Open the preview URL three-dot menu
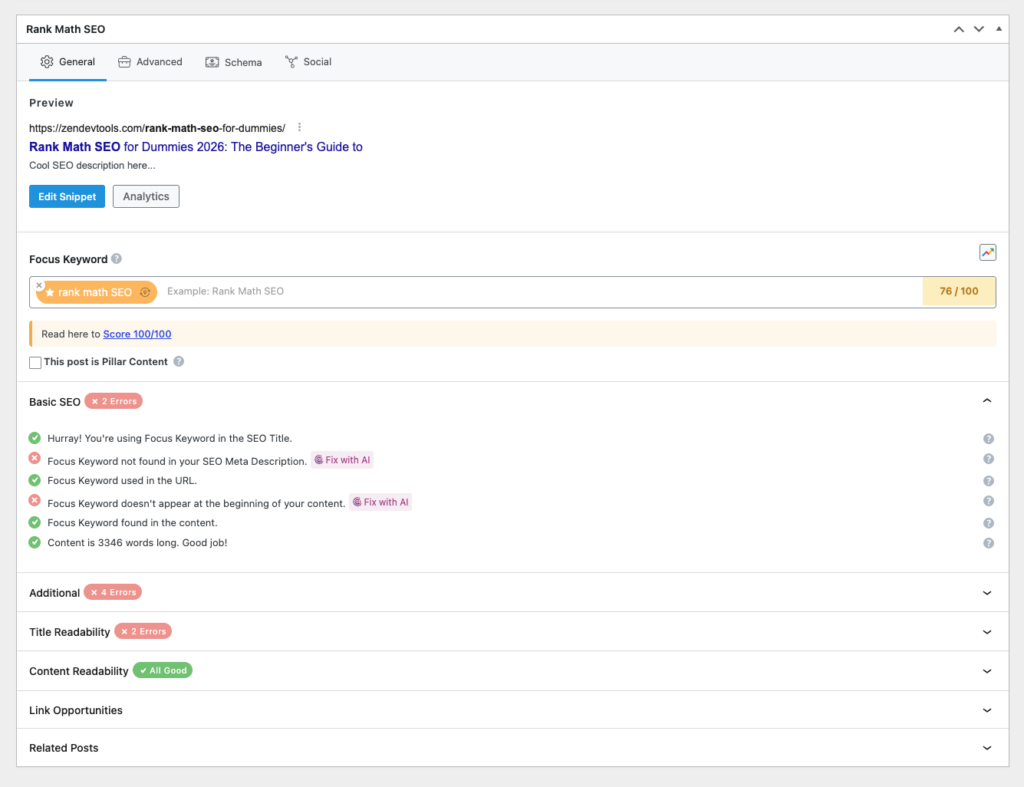Screen dimensions: 1024x787 299,127
